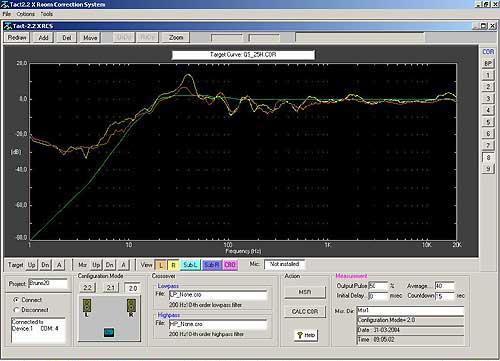Click the blue subwoofer icon in configuration panel
Screen dimensions: 500x361
[109, 332]
